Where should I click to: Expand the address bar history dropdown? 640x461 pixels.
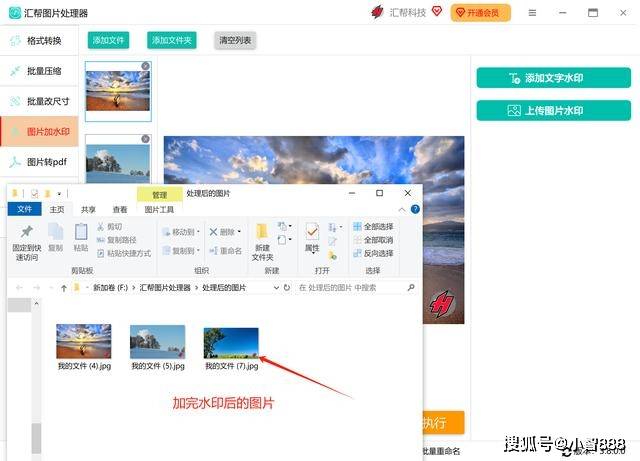(x=276, y=288)
